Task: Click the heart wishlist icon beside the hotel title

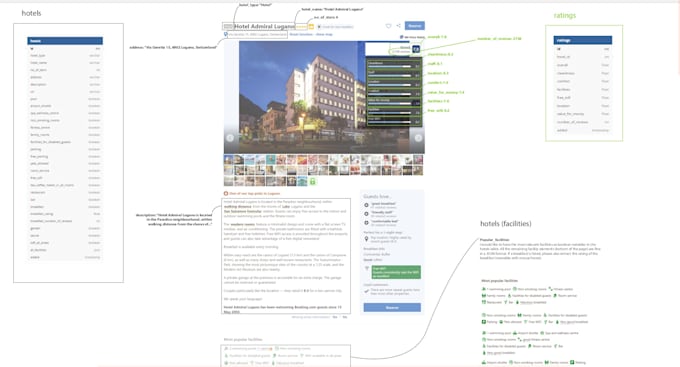Action: [x=388, y=26]
